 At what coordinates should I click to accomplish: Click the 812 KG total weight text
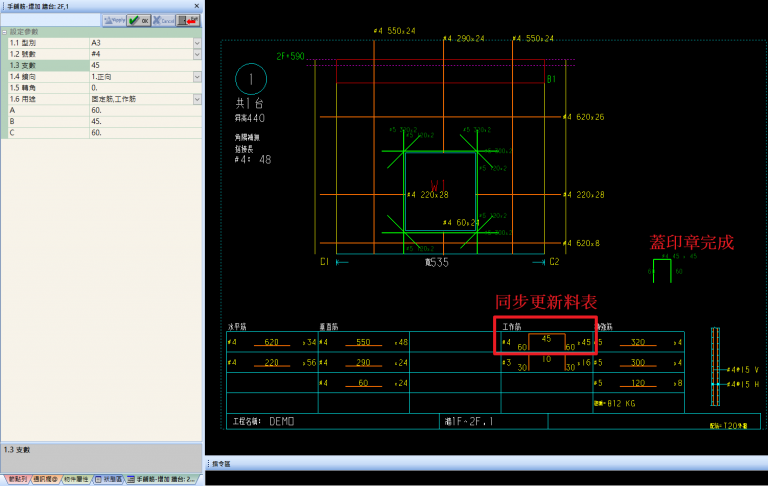pyautogui.click(x=615, y=404)
